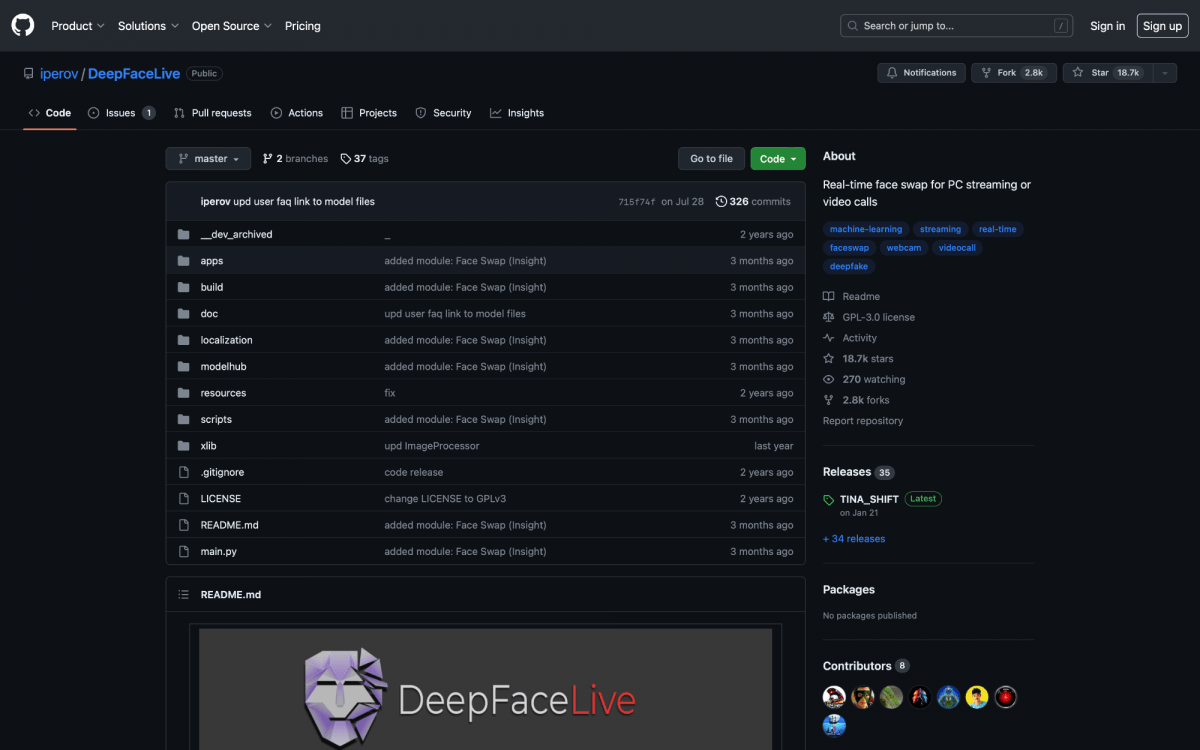This screenshot has width=1200, height=750.
Task: Click the README.md file icon
Action: tap(183, 524)
